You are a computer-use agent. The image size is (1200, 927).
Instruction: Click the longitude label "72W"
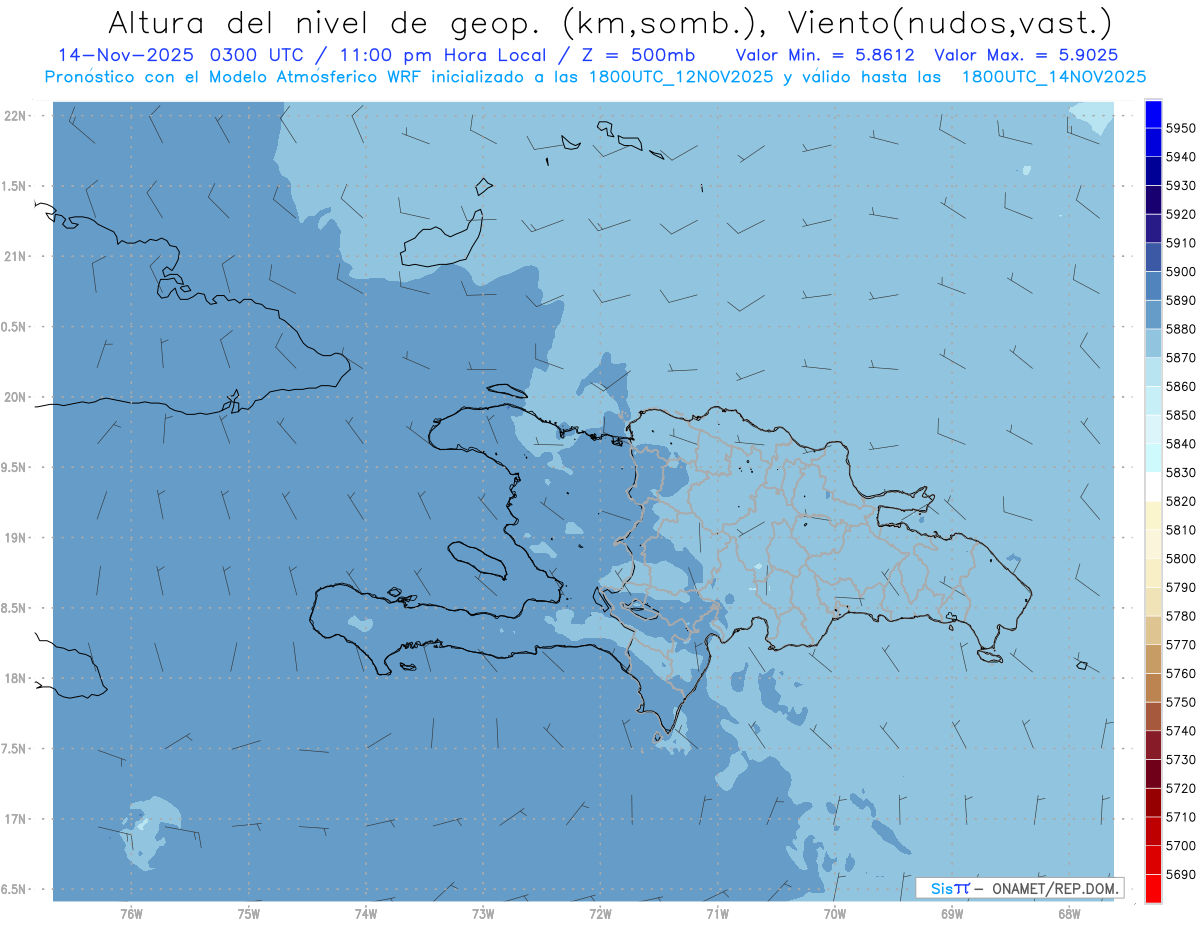(x=600, y=914)
